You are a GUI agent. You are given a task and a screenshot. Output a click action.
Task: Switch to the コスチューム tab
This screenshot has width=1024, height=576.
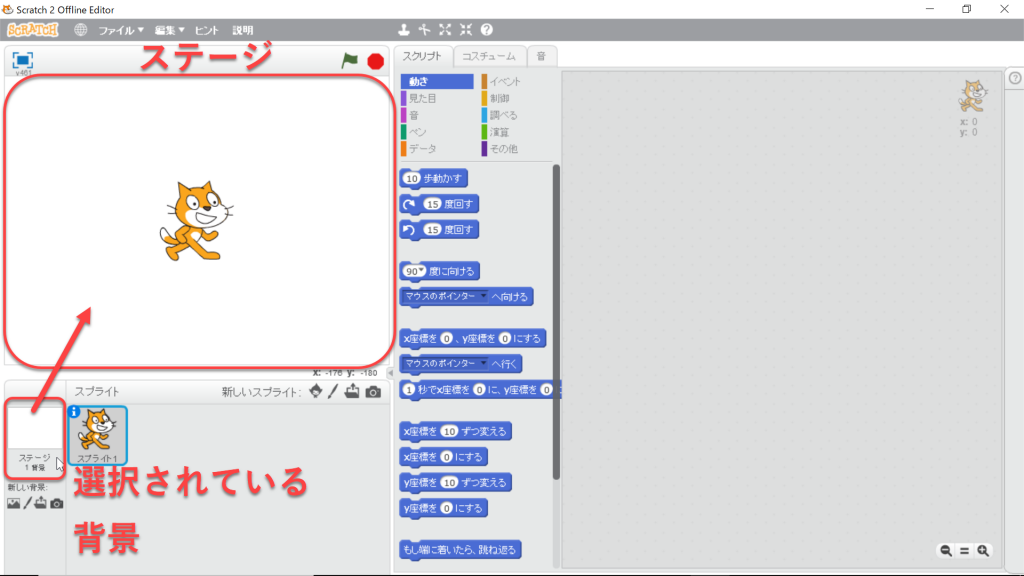[488, 56]
